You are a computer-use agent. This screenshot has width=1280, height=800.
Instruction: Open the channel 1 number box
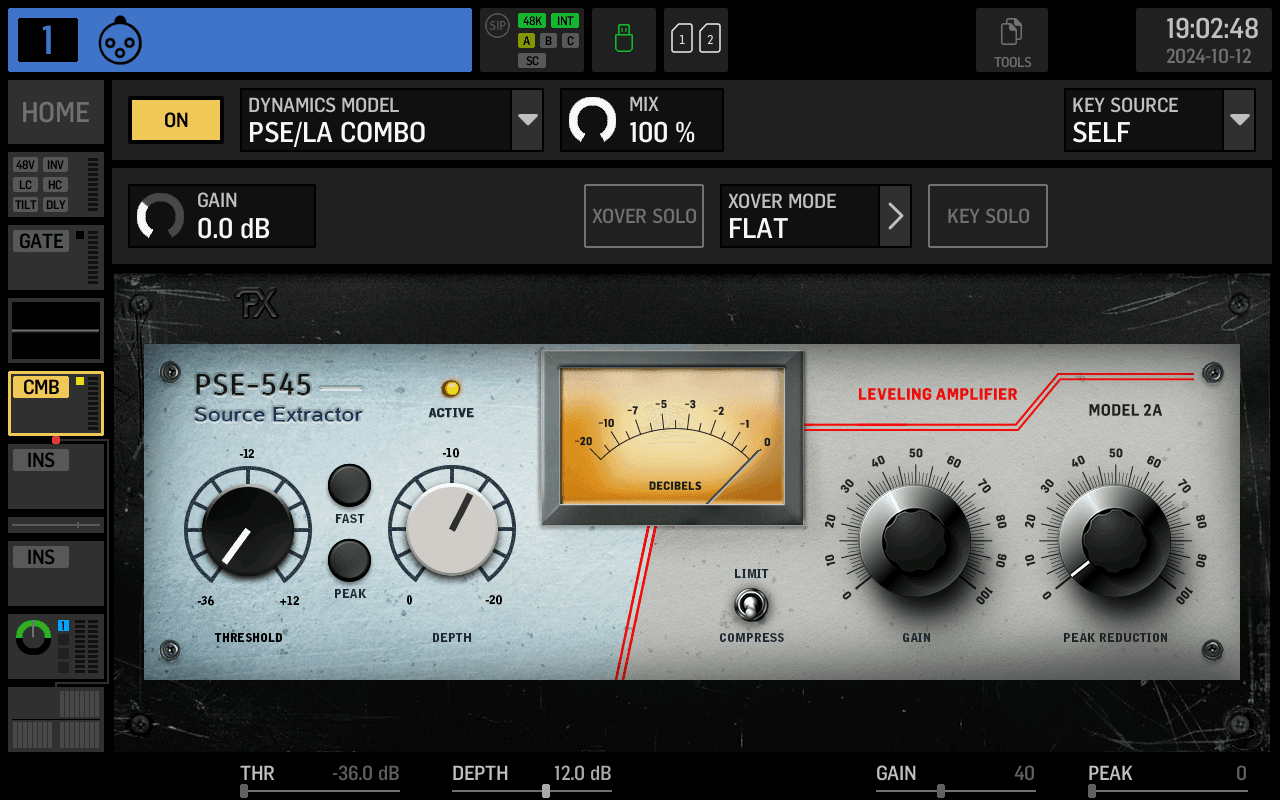(x=48, y=40)
